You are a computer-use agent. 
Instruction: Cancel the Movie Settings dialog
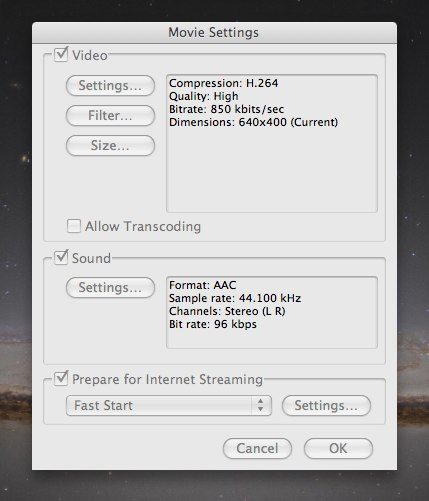coord(257,448)
